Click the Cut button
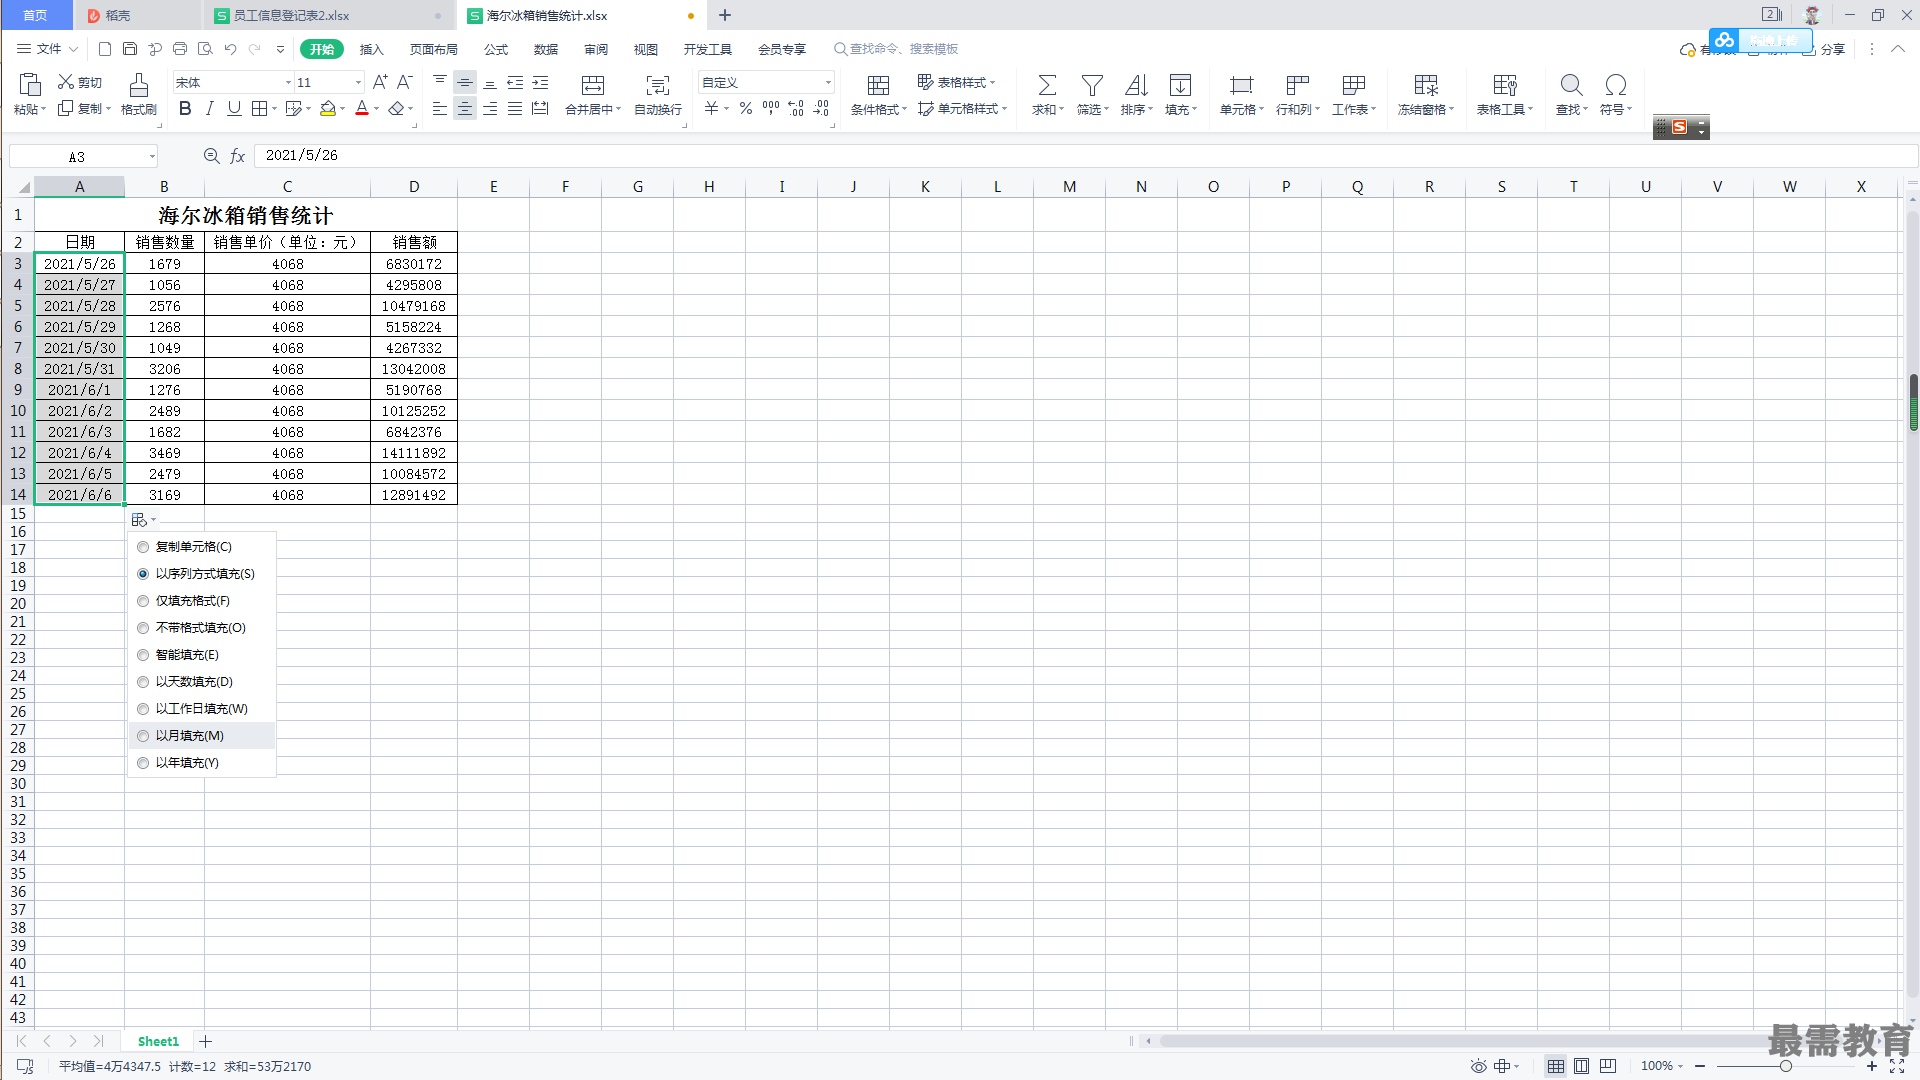The height and width of the screenshot is (1080, 1920). [80, 82]
